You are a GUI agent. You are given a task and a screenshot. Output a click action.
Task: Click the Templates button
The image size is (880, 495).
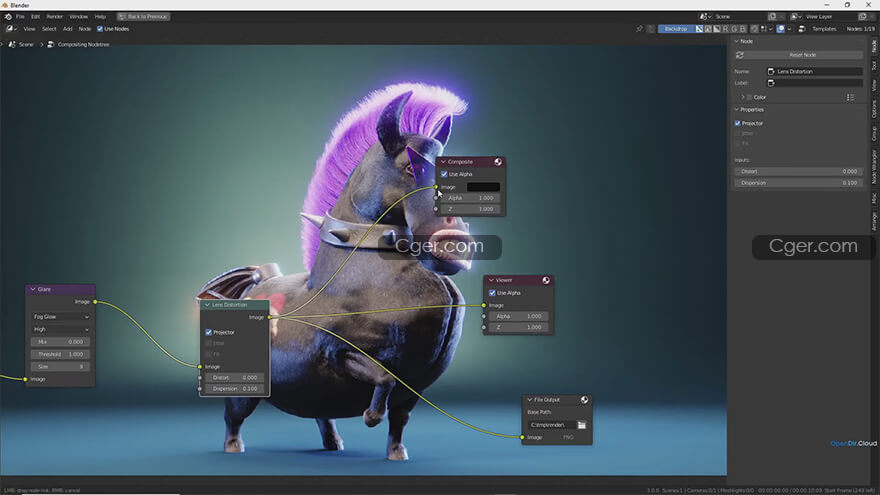click(824, 29)
